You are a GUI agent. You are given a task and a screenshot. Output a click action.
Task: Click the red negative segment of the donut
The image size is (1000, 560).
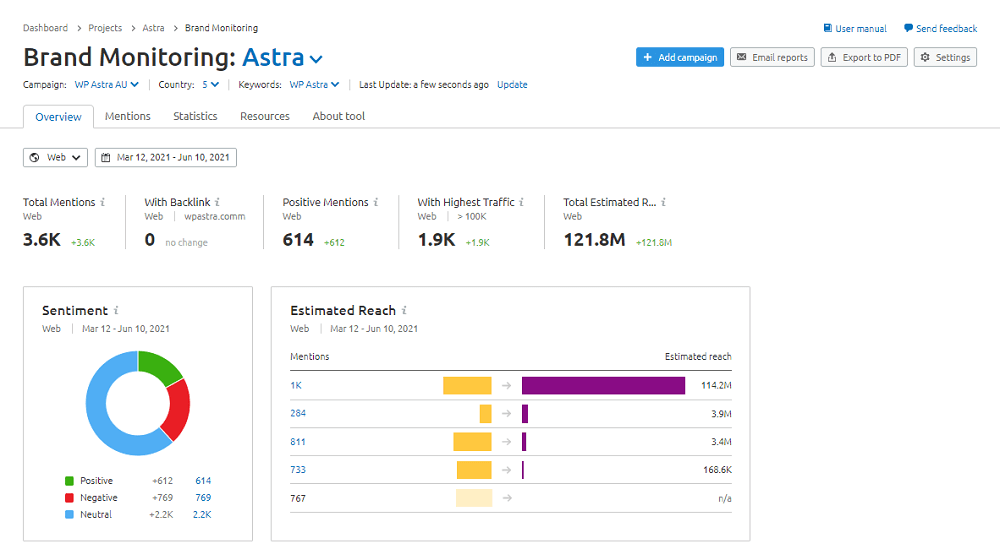178,410
